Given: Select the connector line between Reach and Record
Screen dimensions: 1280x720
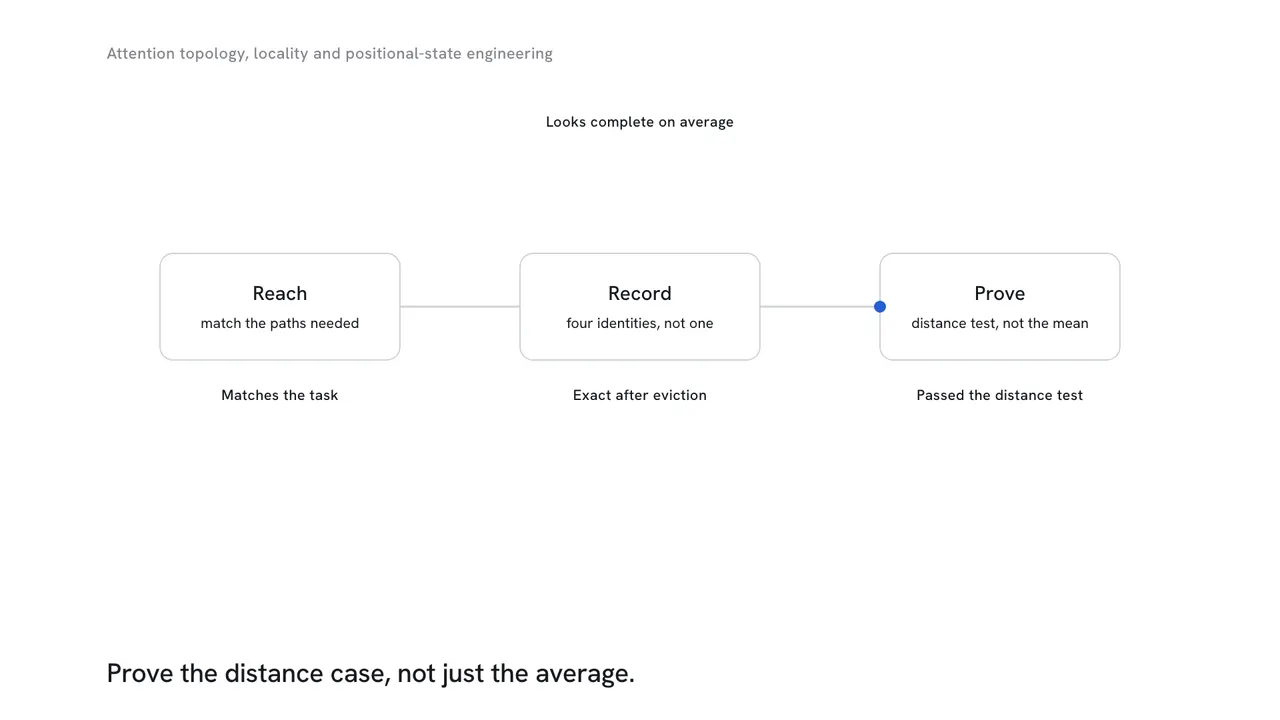Looking at the screenshot, I should coord(460,307).
